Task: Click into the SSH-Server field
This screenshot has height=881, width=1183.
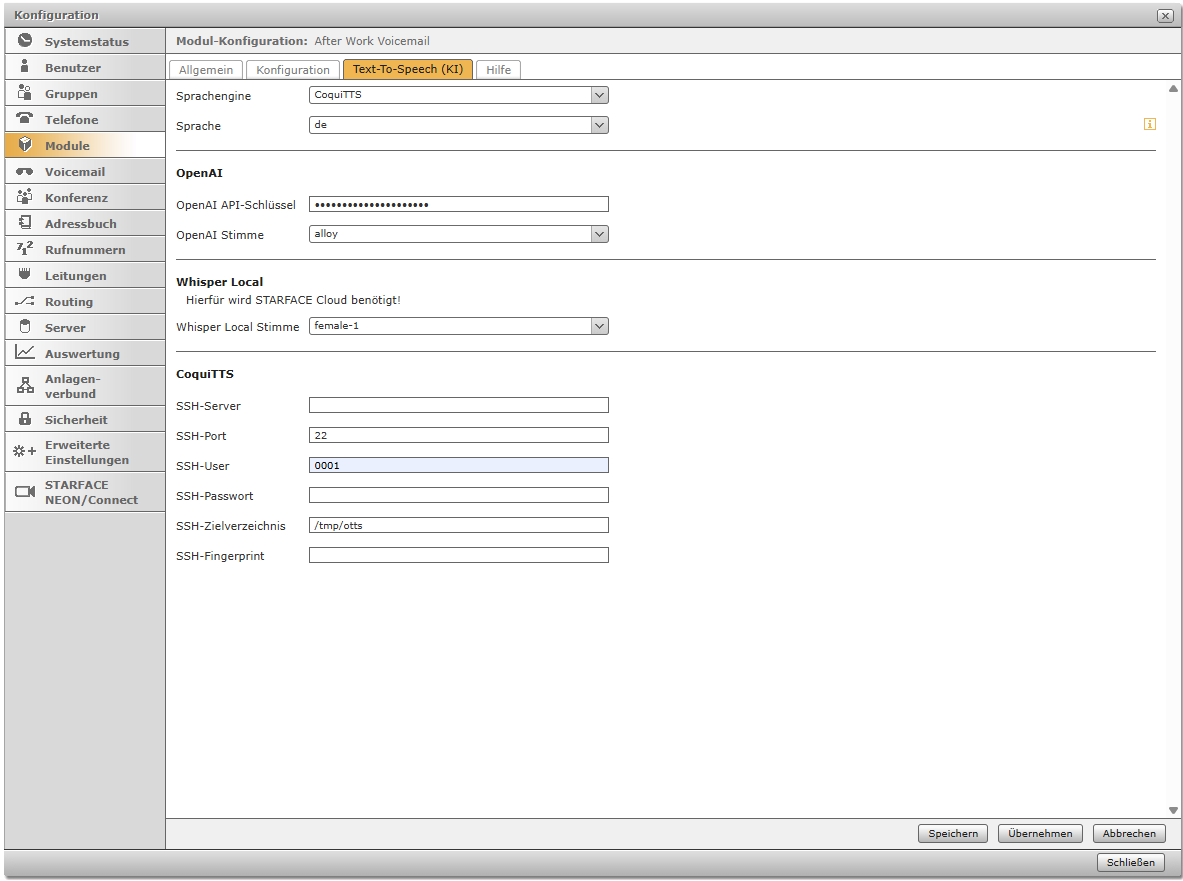Action: click(458, 405)
